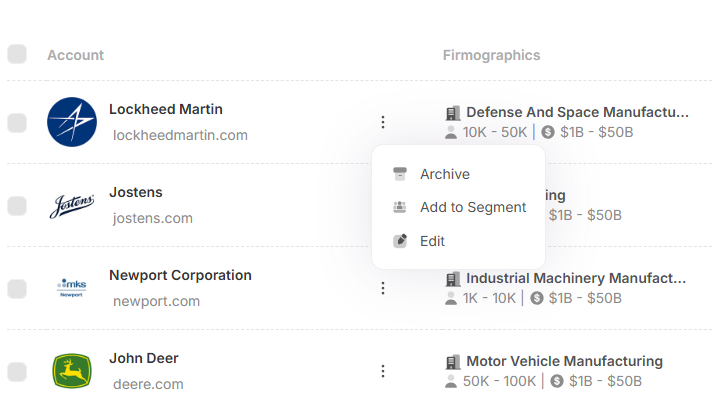Viewport: 713px width, 411px height.
Task: Click the Add to Segment people icon
Action: (400, 207)
